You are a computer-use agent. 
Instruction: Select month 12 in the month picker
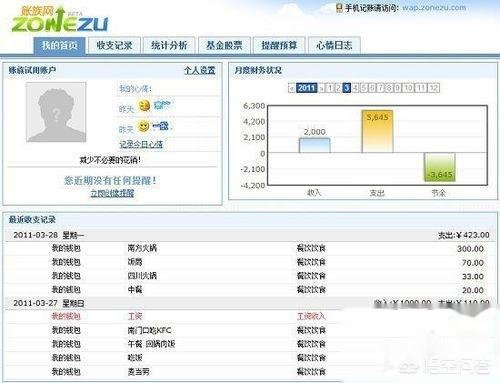tap(433, 88)
